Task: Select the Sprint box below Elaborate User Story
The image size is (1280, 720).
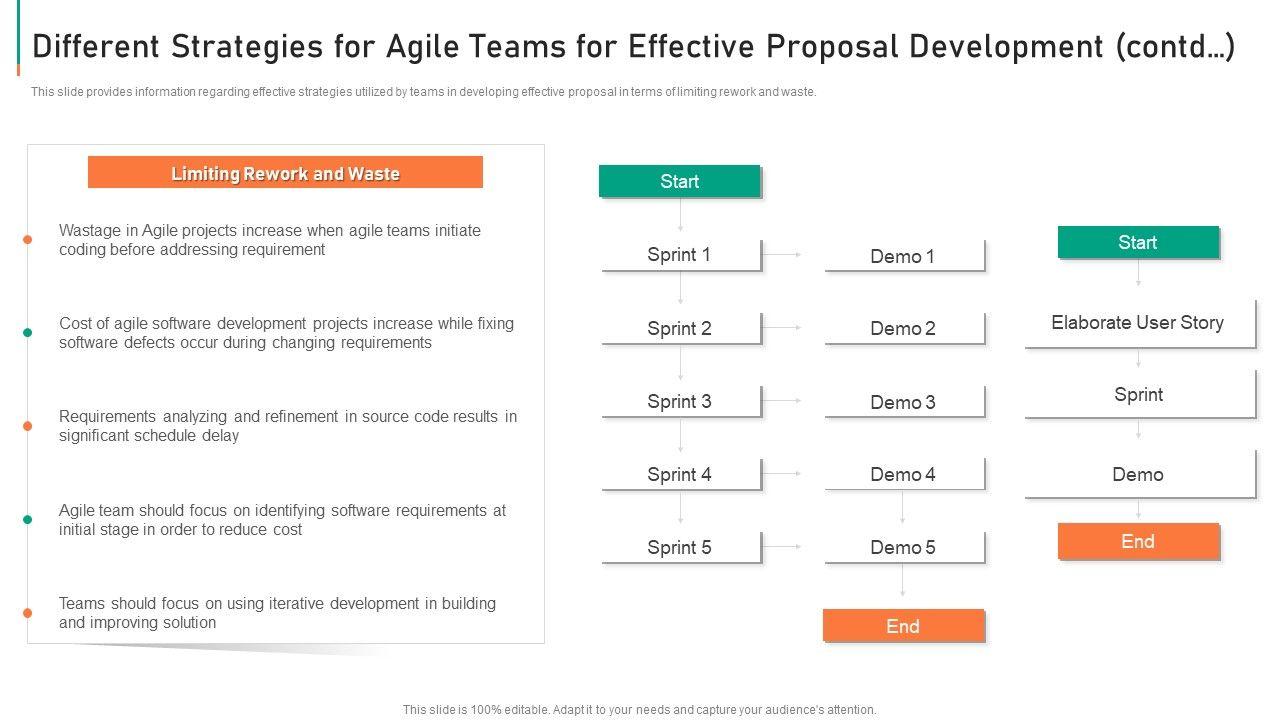Action: [1138, 394]
